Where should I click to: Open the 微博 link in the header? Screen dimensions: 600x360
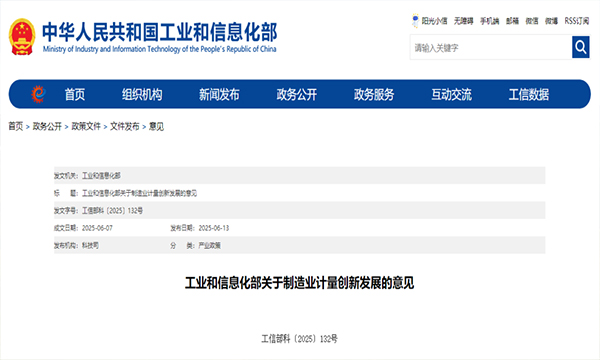click(x=551, y=21)
